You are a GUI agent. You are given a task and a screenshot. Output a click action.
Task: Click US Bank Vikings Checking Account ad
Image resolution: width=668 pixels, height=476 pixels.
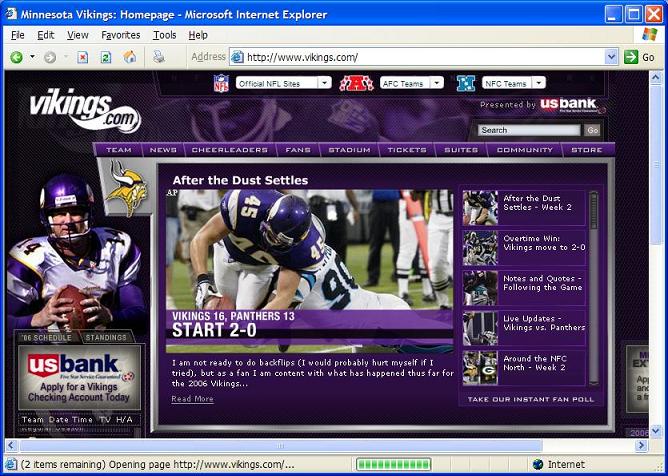(79, 377)
